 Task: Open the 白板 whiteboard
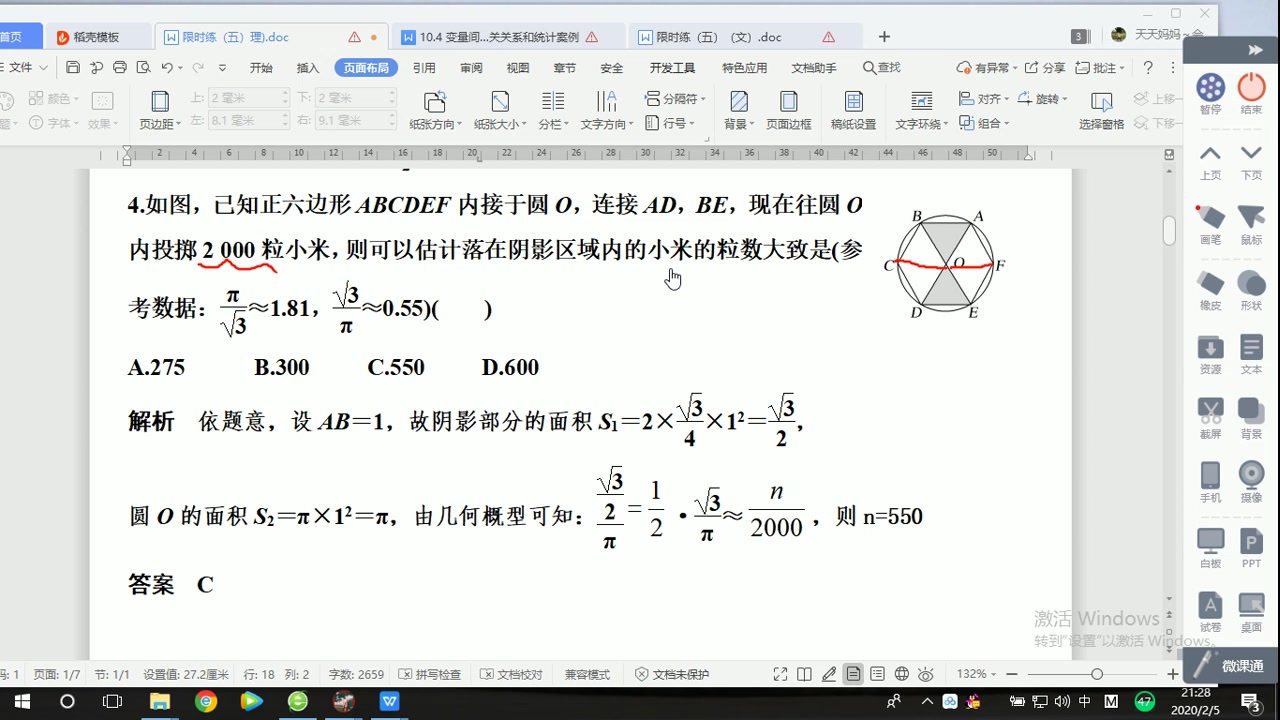click(1211, 548)
